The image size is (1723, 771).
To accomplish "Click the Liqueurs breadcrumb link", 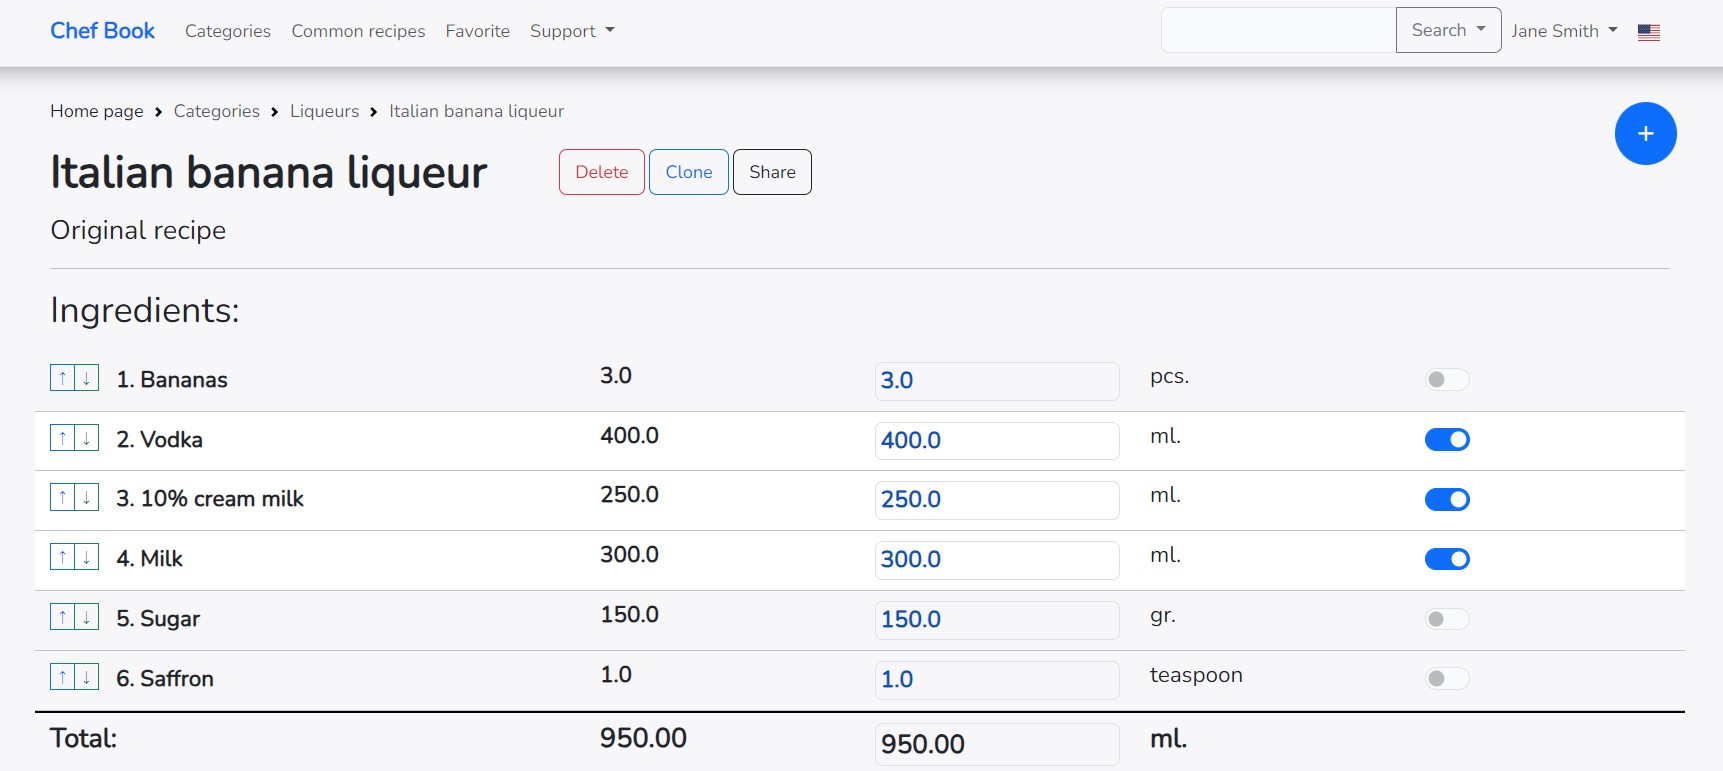I will (x=324, y=111).
